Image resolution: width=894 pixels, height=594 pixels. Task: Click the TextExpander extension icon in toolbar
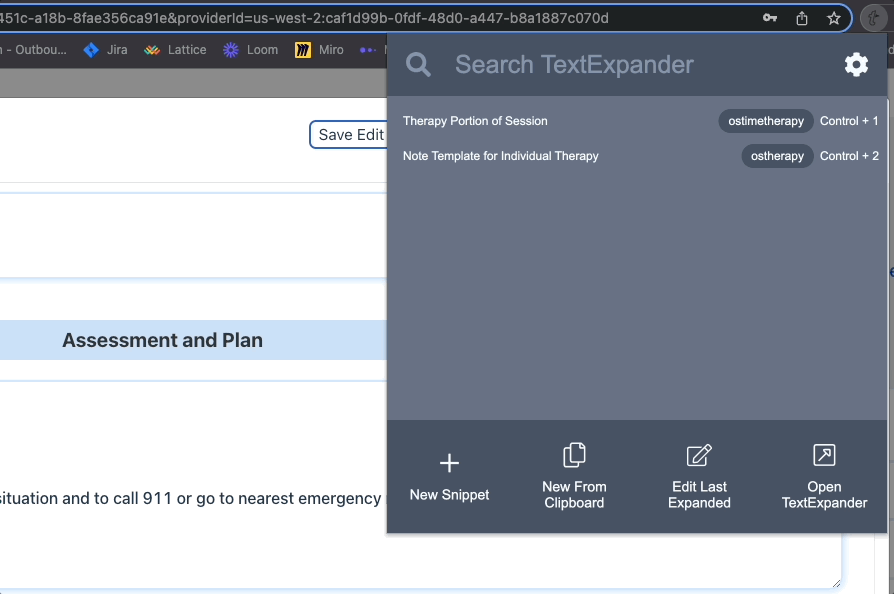point(873,18)
